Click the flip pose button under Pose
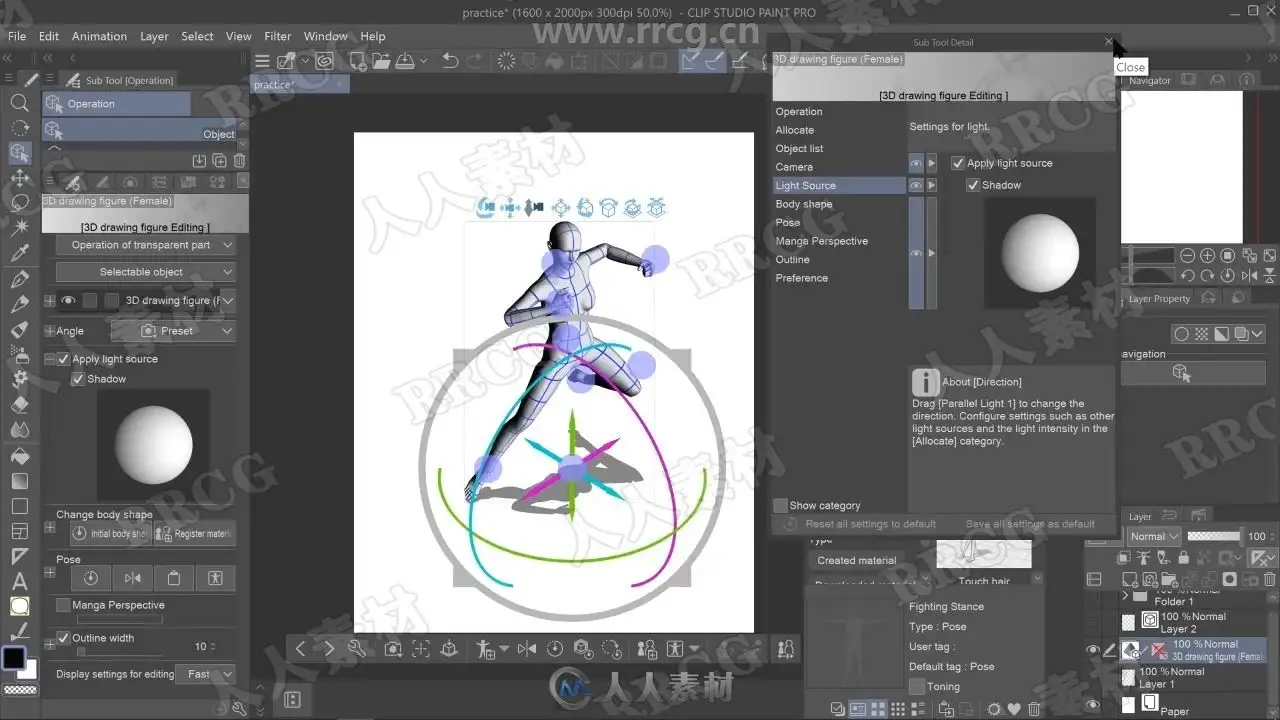This screenshot has height=720, width=1280. 133,578
